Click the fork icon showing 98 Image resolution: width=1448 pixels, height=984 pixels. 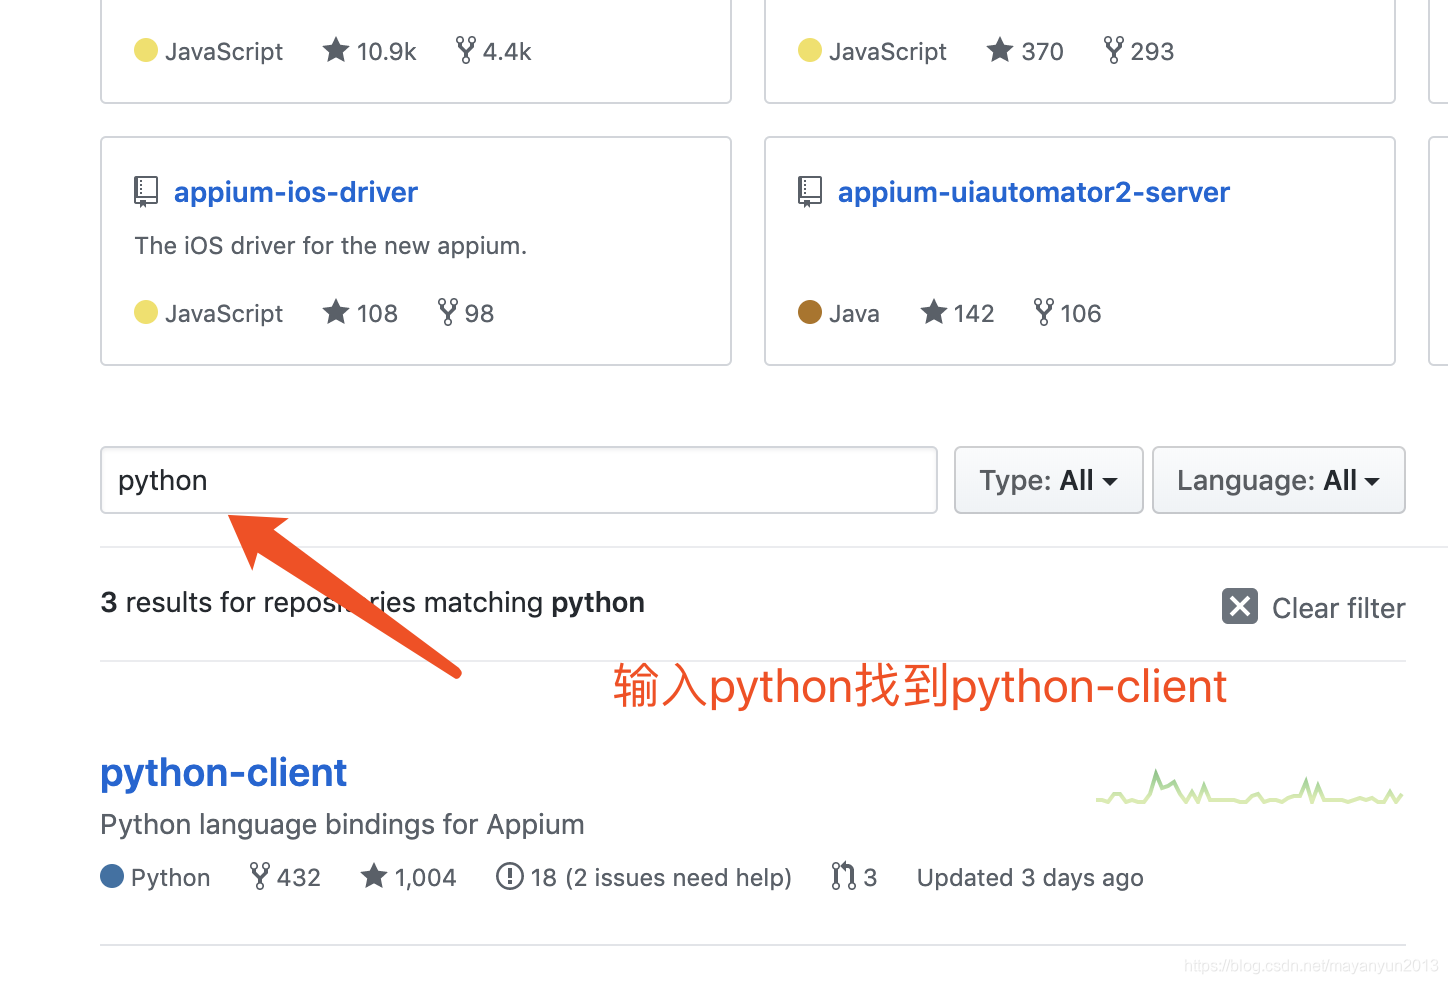point(447,312)
